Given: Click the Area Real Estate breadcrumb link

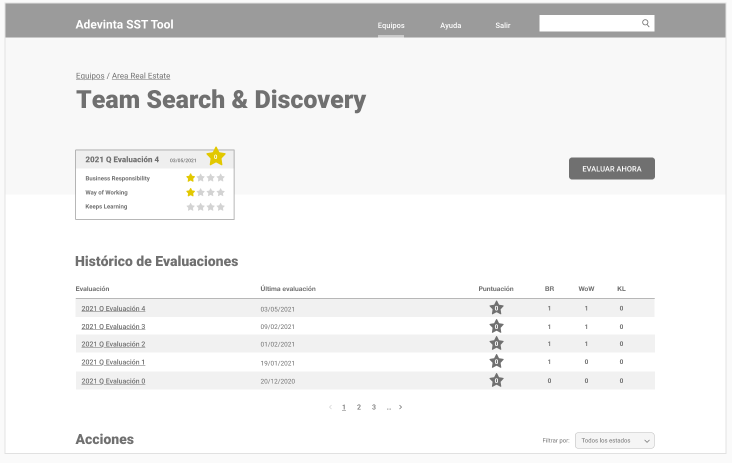Looking at the screenshot, I should (x=141, y=76).
